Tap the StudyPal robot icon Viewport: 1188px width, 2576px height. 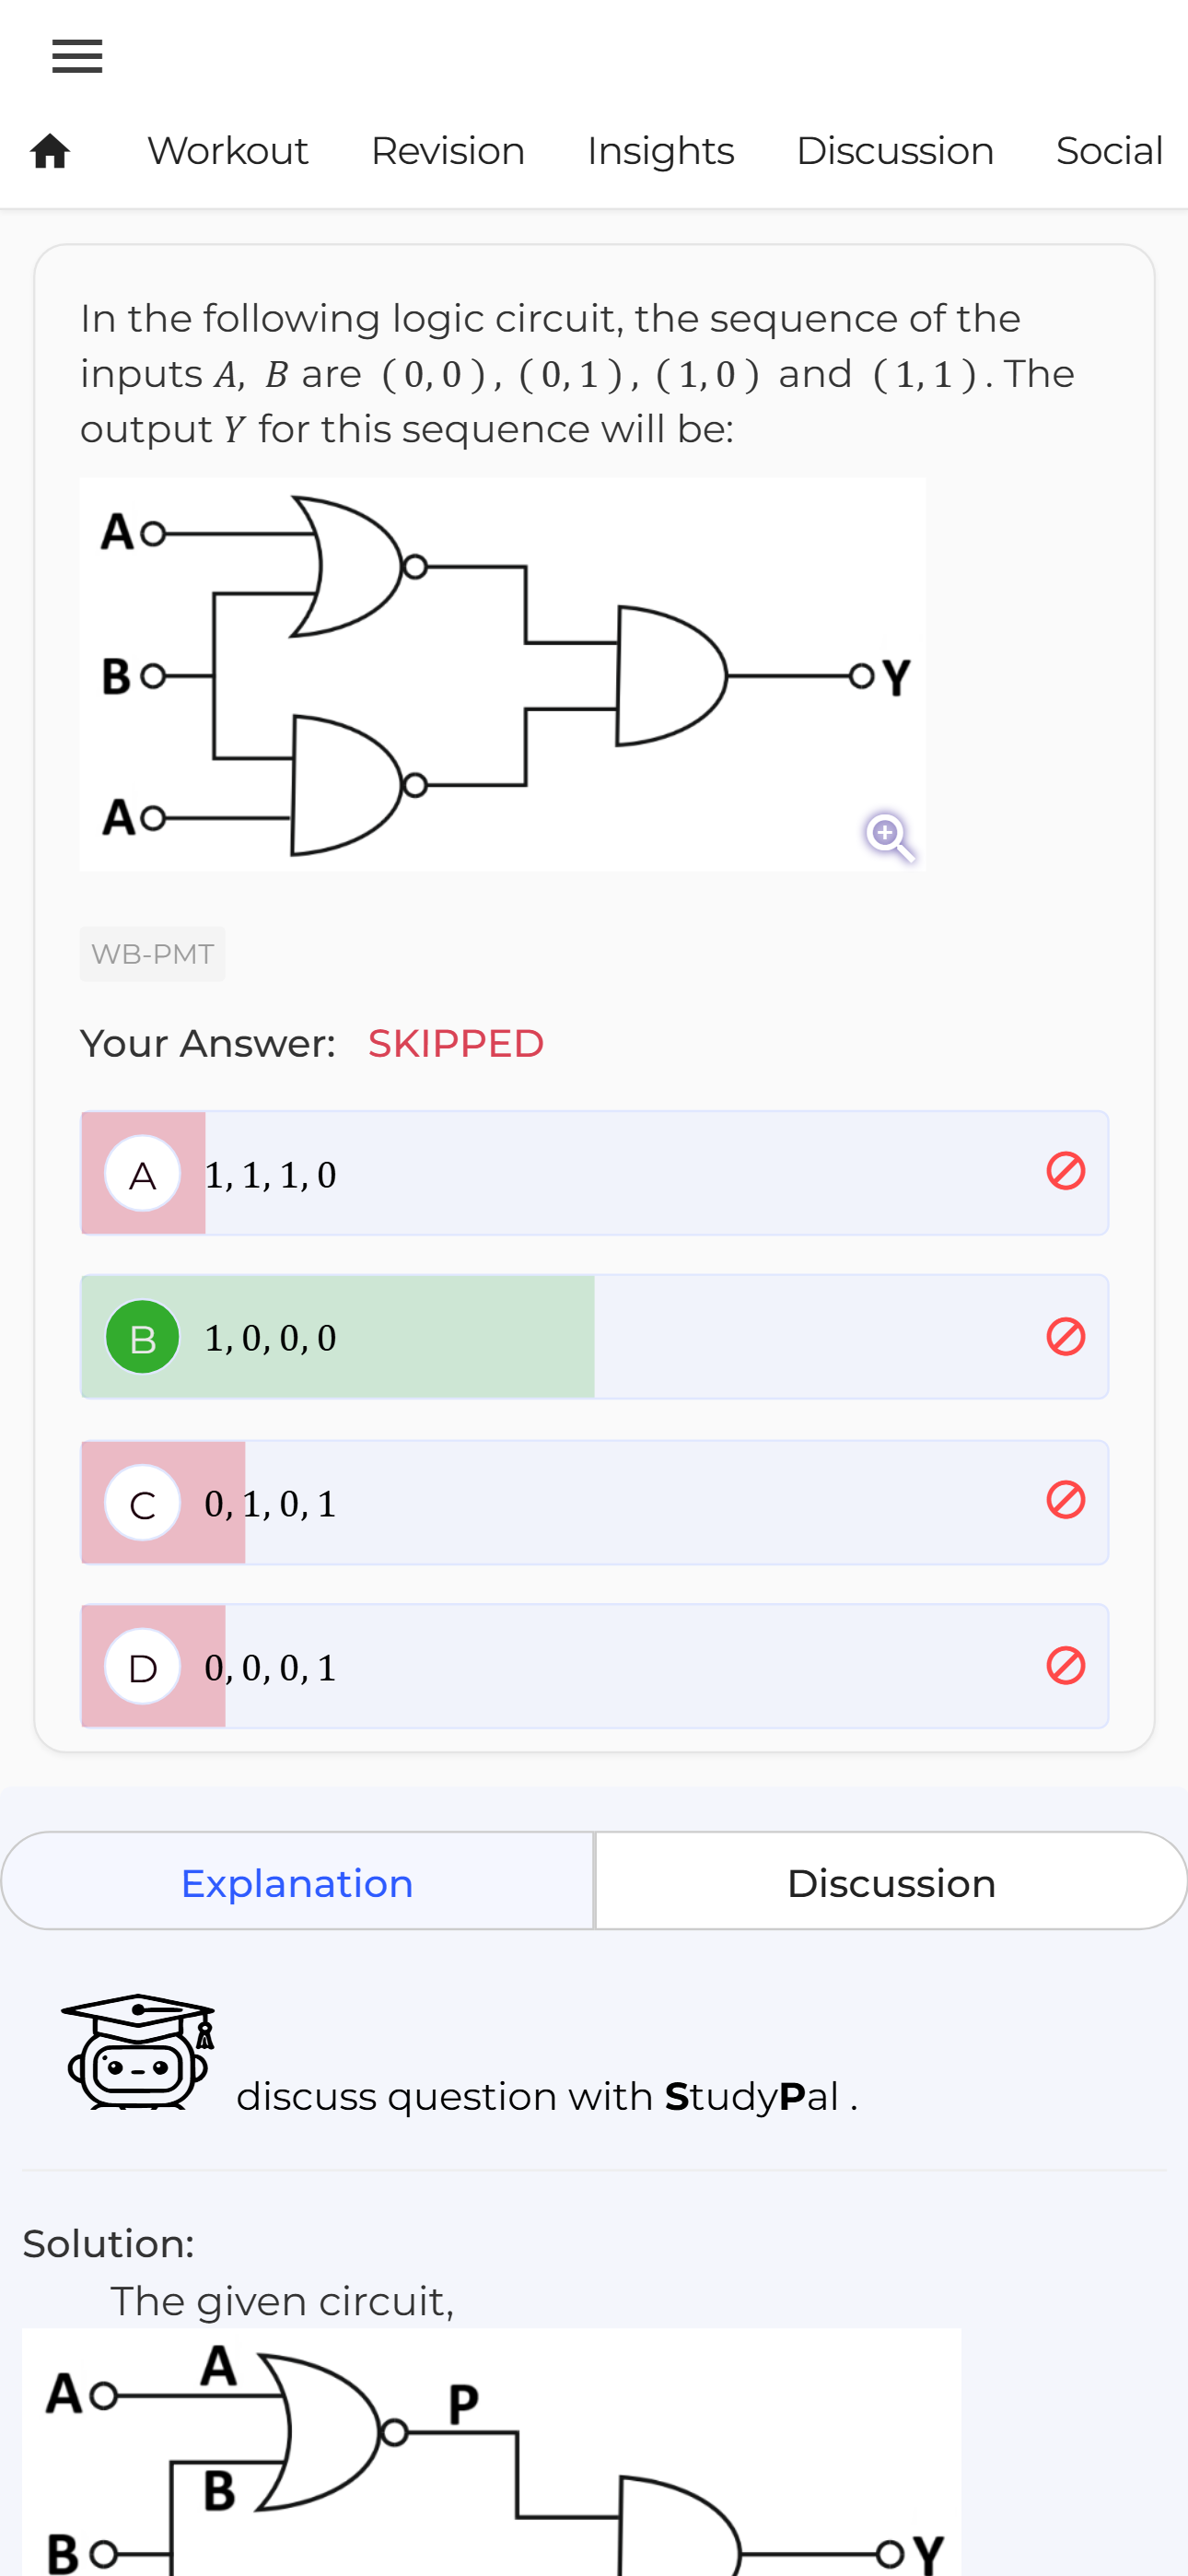click(x=139, y=2050)
